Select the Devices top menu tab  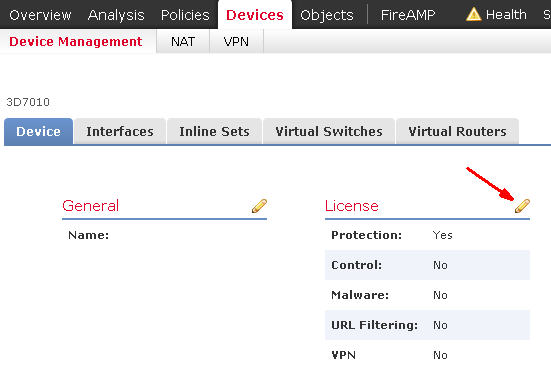coord(255,15)
